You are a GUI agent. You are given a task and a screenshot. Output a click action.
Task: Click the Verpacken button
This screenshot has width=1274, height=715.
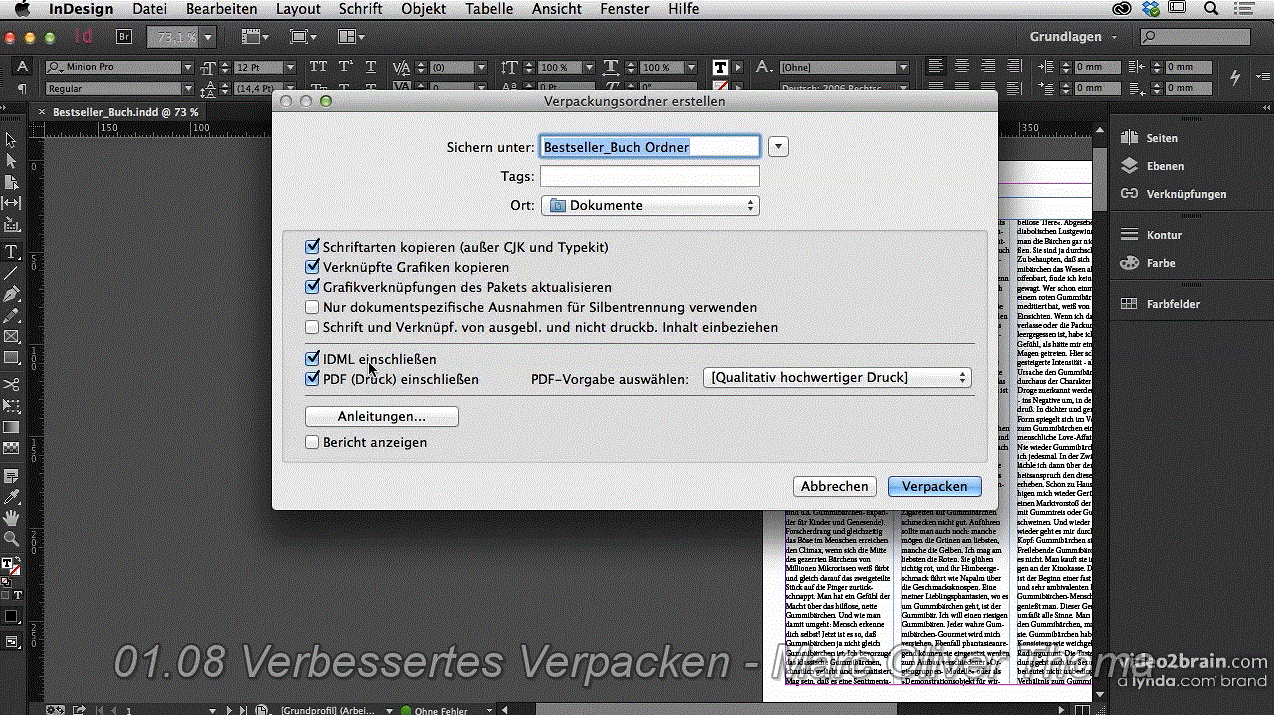(935, 486)
